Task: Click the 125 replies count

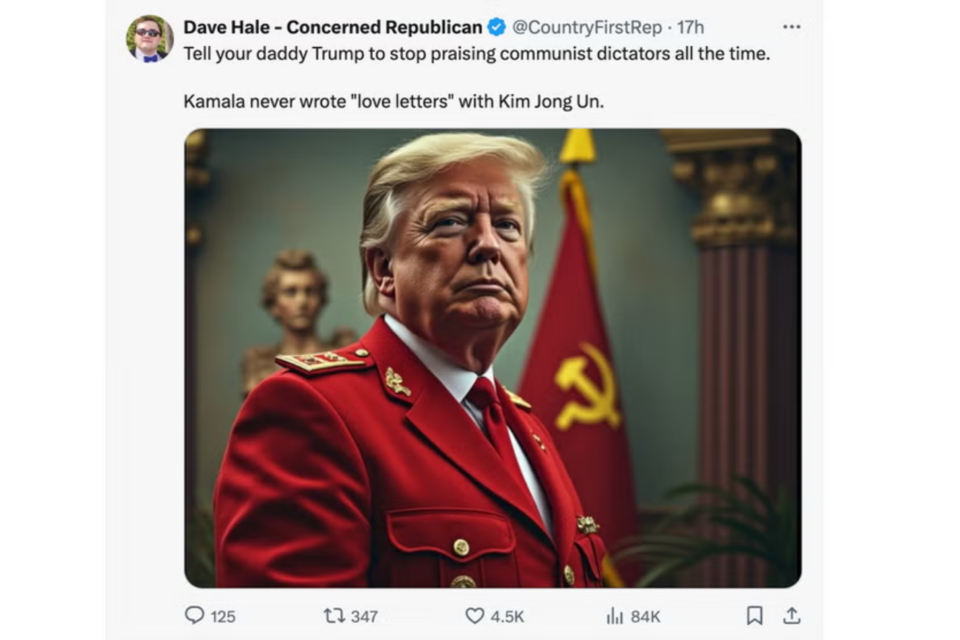Action: (x=223, y=616)
